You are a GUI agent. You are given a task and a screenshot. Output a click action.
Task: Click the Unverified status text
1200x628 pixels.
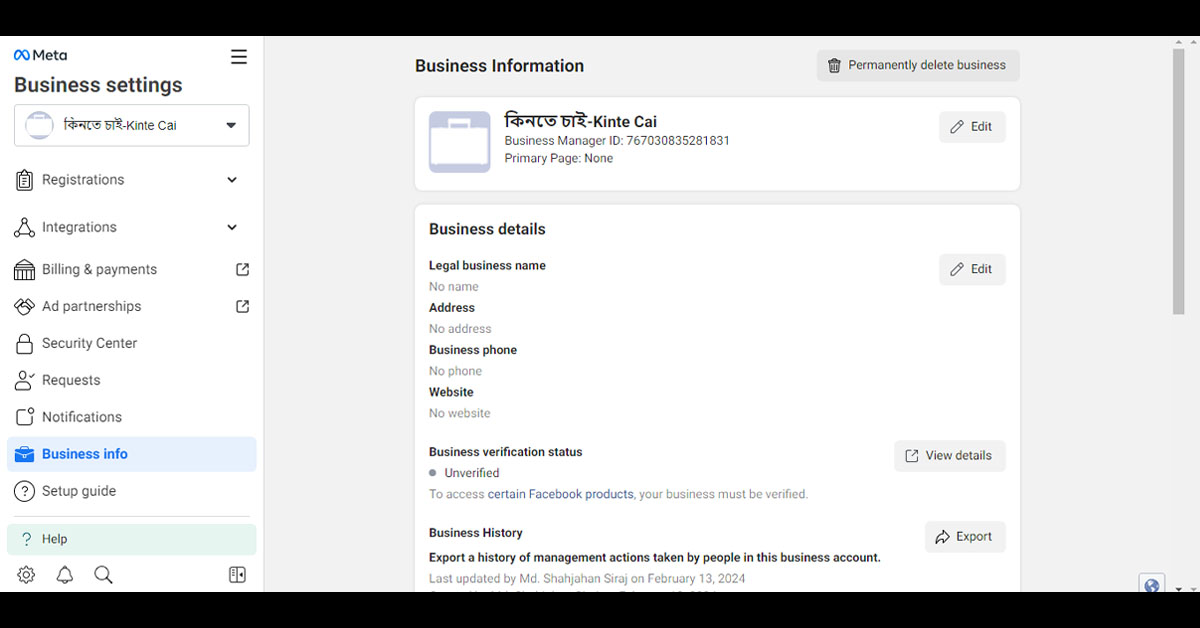[x=472, y=473]
